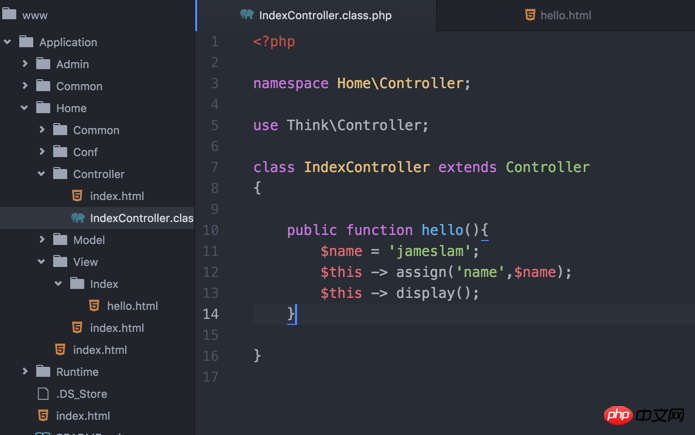This screenshot has height=435, width=695.
Task: Click the IndexController class name on line 7
Action: click(367, 167)
